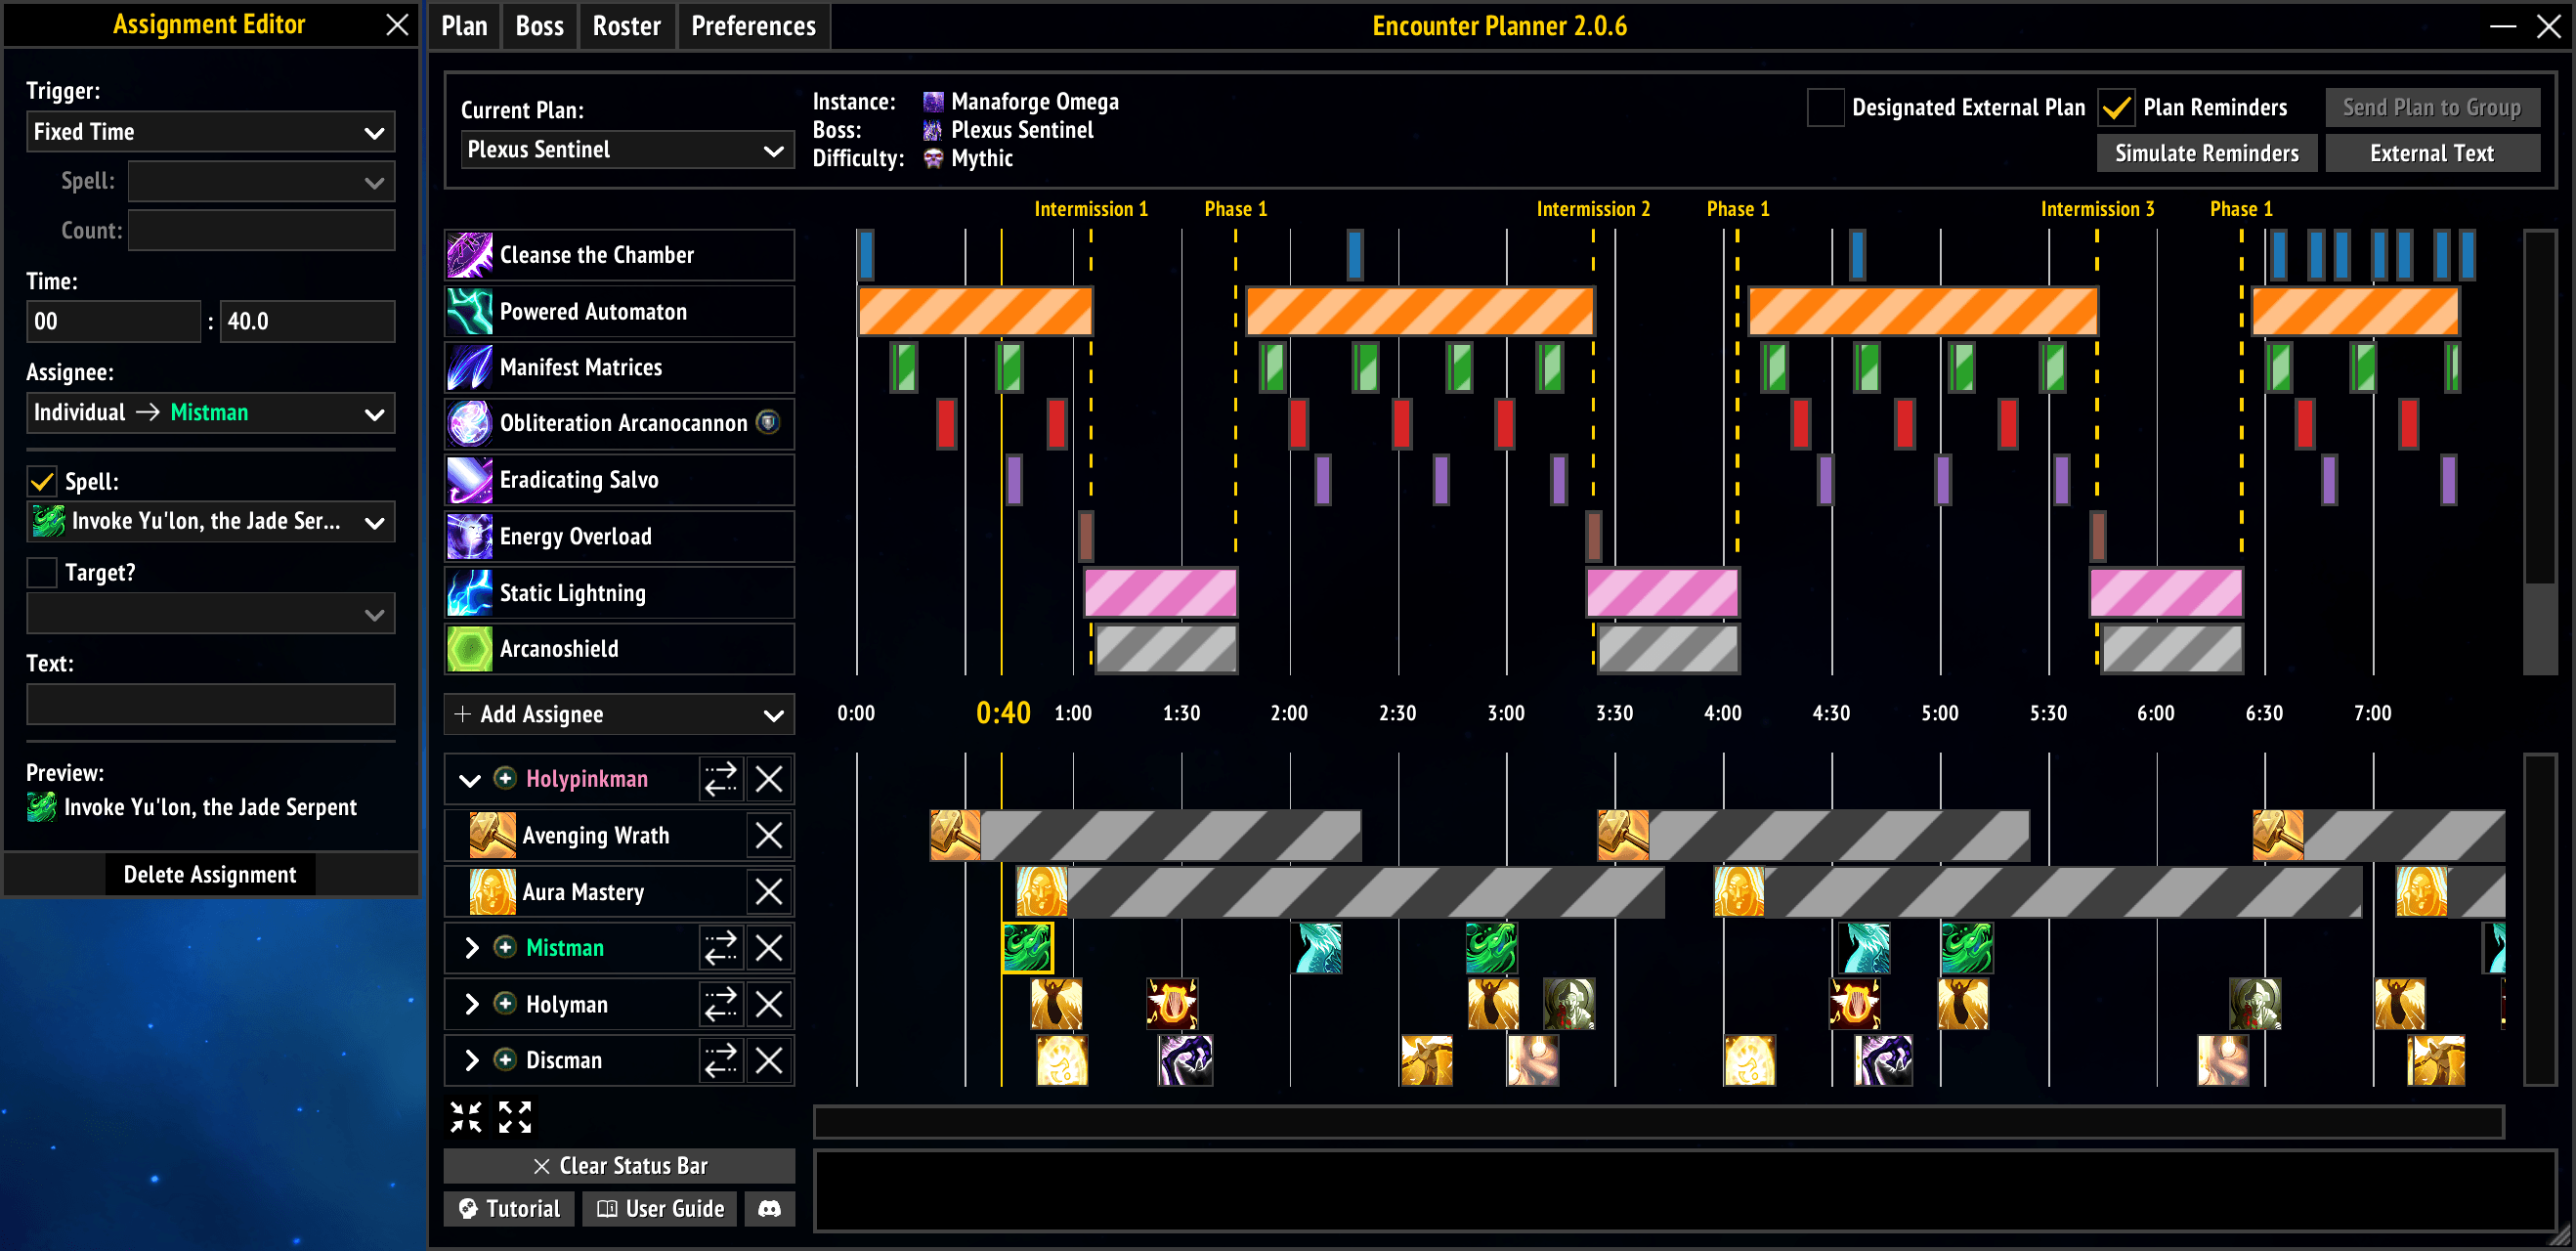Viewport: 2576px width, 1251px height.
Task: Click the Delete Assignment button
Action: click(x=210, y=874)
